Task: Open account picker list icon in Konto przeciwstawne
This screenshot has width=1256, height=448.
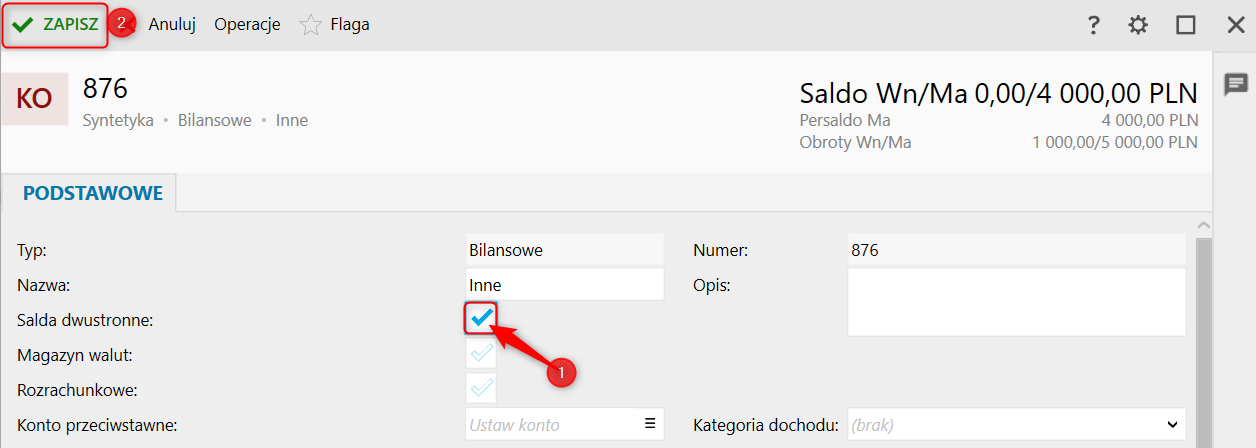Action: [x=650, y=423]
